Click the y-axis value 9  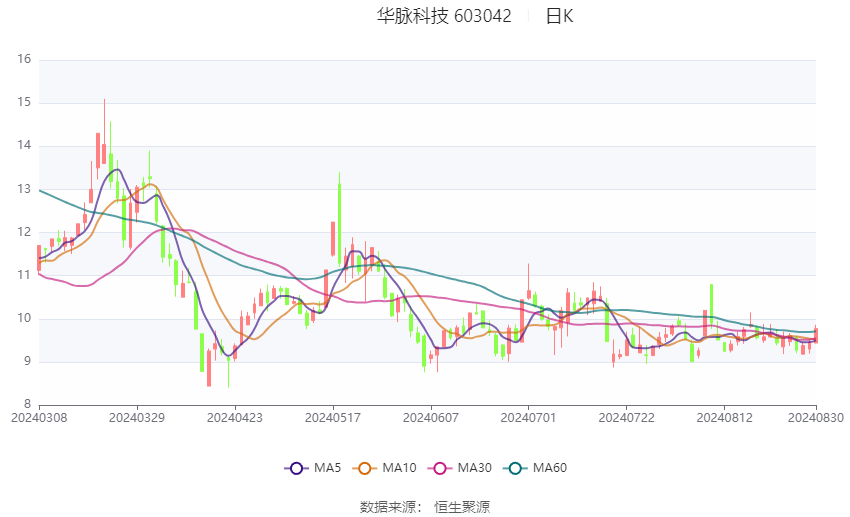coord(27,361)
